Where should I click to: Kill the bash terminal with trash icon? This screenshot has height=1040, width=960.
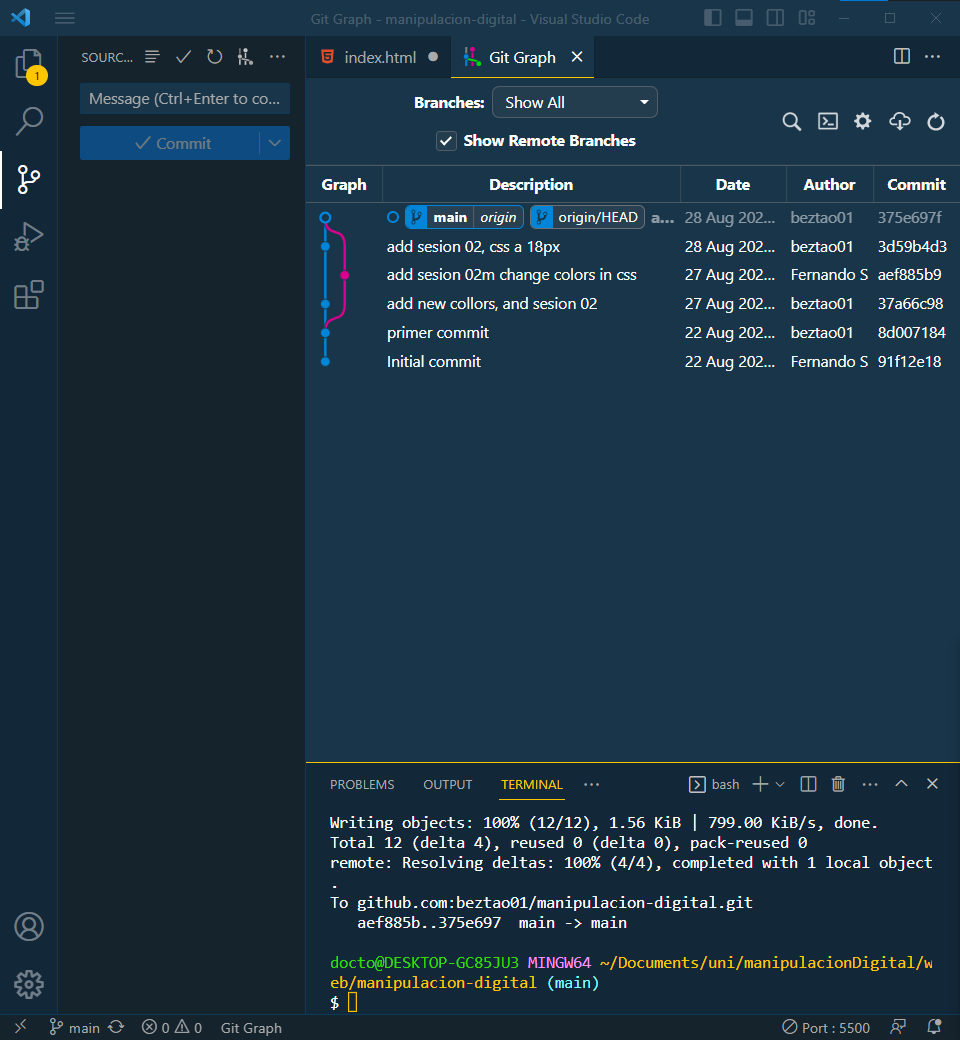coord(838,784)
